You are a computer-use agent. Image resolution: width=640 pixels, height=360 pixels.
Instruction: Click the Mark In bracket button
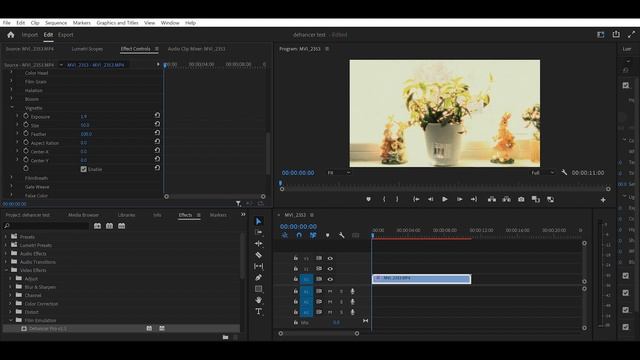[384, 199]
